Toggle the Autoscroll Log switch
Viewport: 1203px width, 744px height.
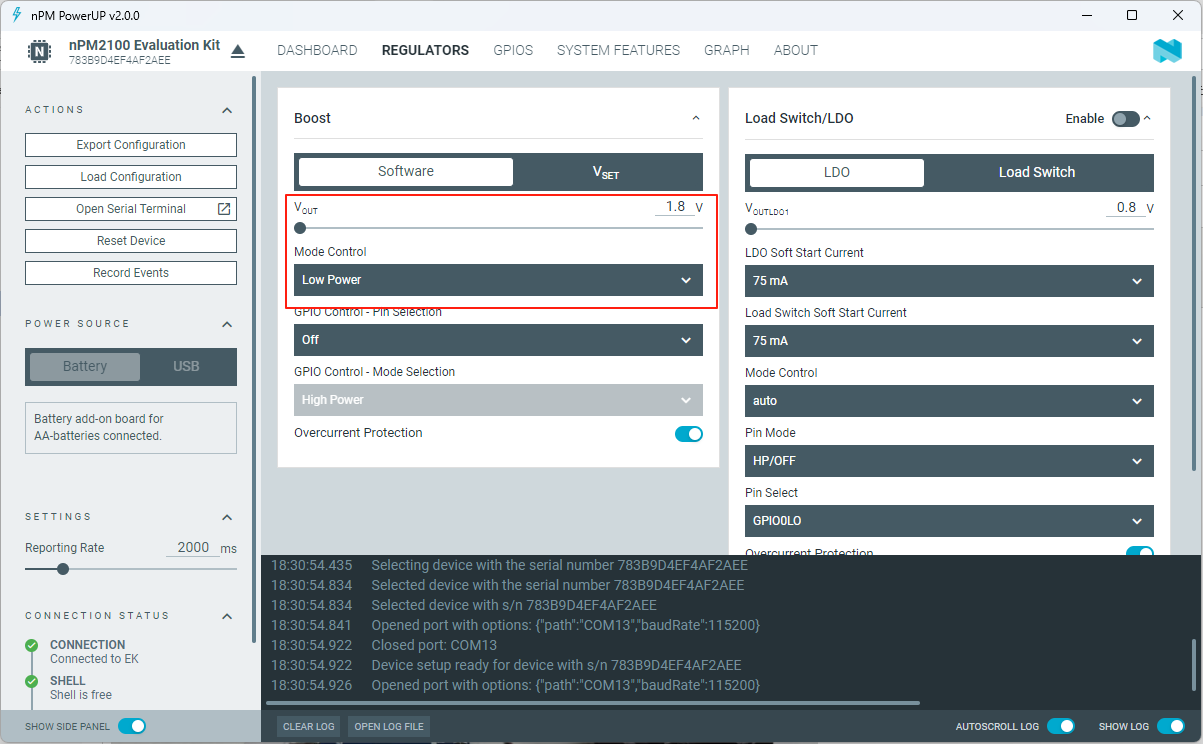(x=1061, y=726)
